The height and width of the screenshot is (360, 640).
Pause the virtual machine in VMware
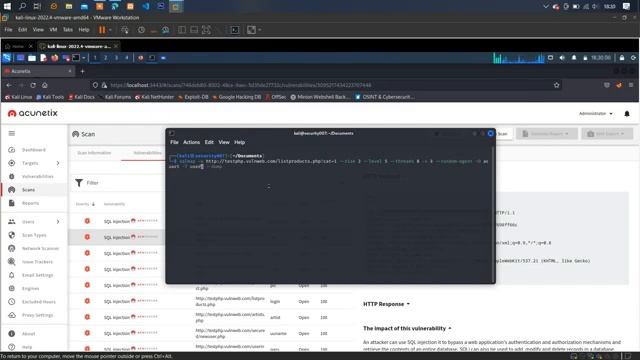[x=102, y=30]
